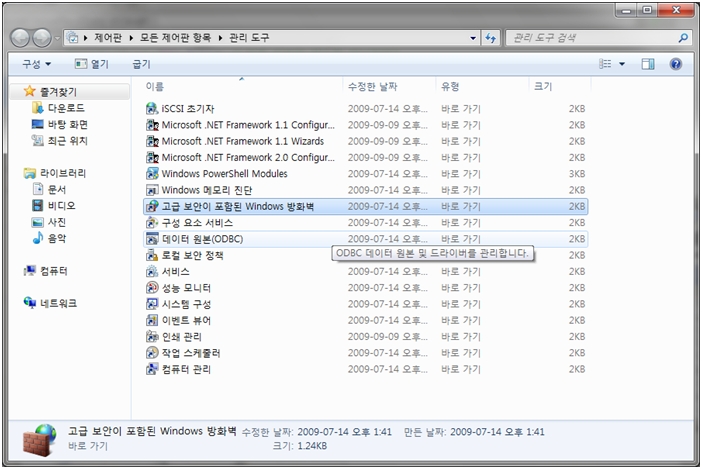Open the 구성 dropdown menu

pyautogui.click(x=36, y=64)
